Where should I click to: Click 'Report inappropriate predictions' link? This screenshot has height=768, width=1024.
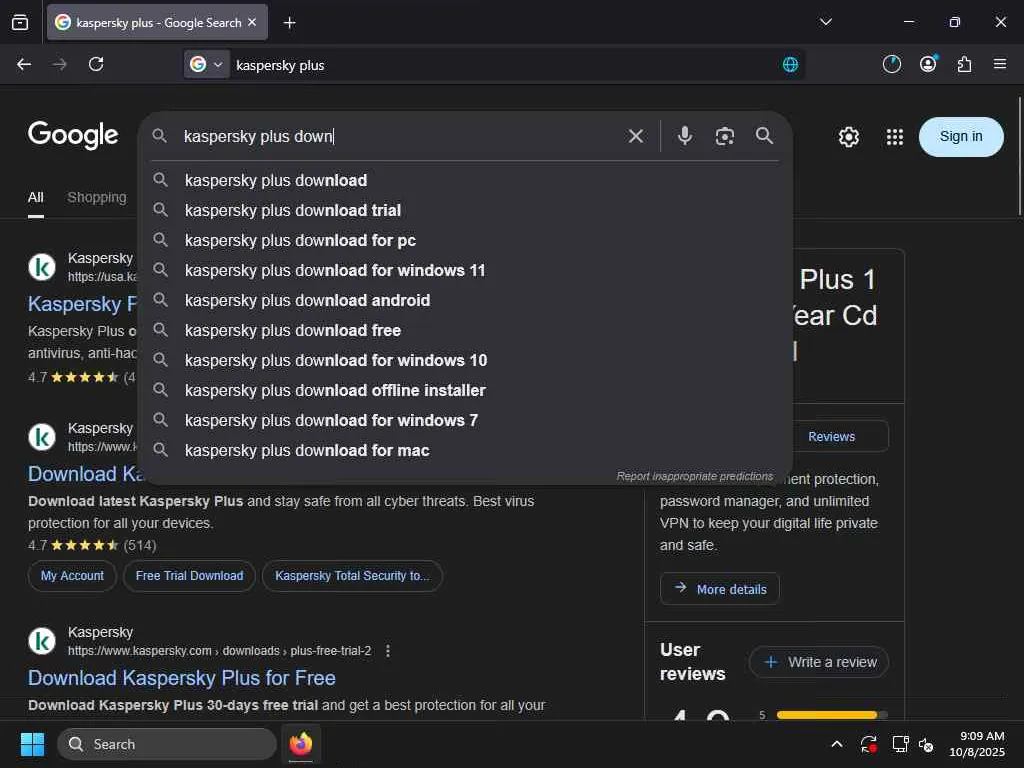(x=694, y=476)
